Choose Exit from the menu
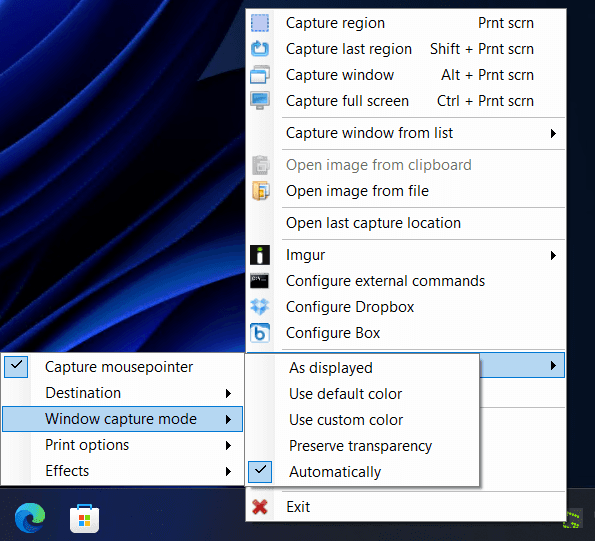Image resolution: width=595 pixels, height=541 pixels. (x=406, y=507)
